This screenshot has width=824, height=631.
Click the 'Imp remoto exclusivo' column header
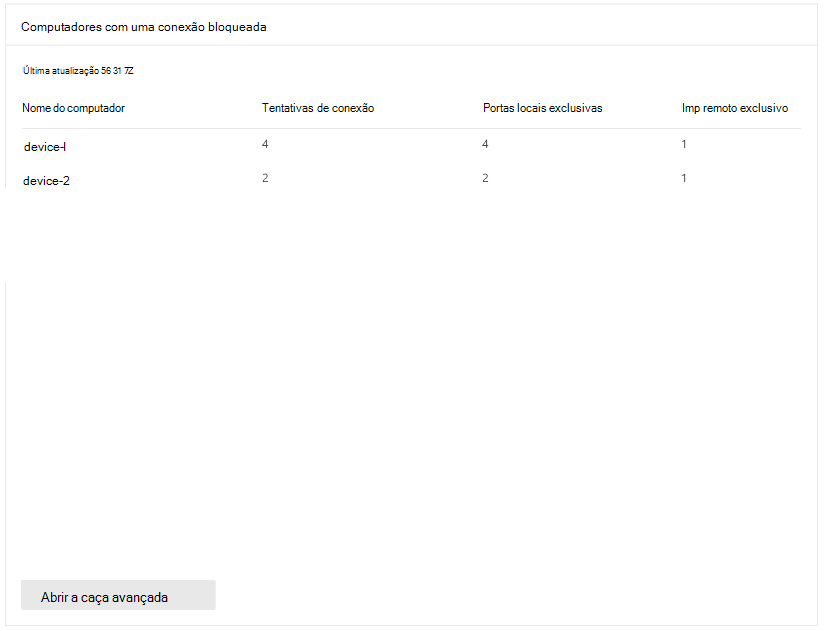tap(735, 108)
